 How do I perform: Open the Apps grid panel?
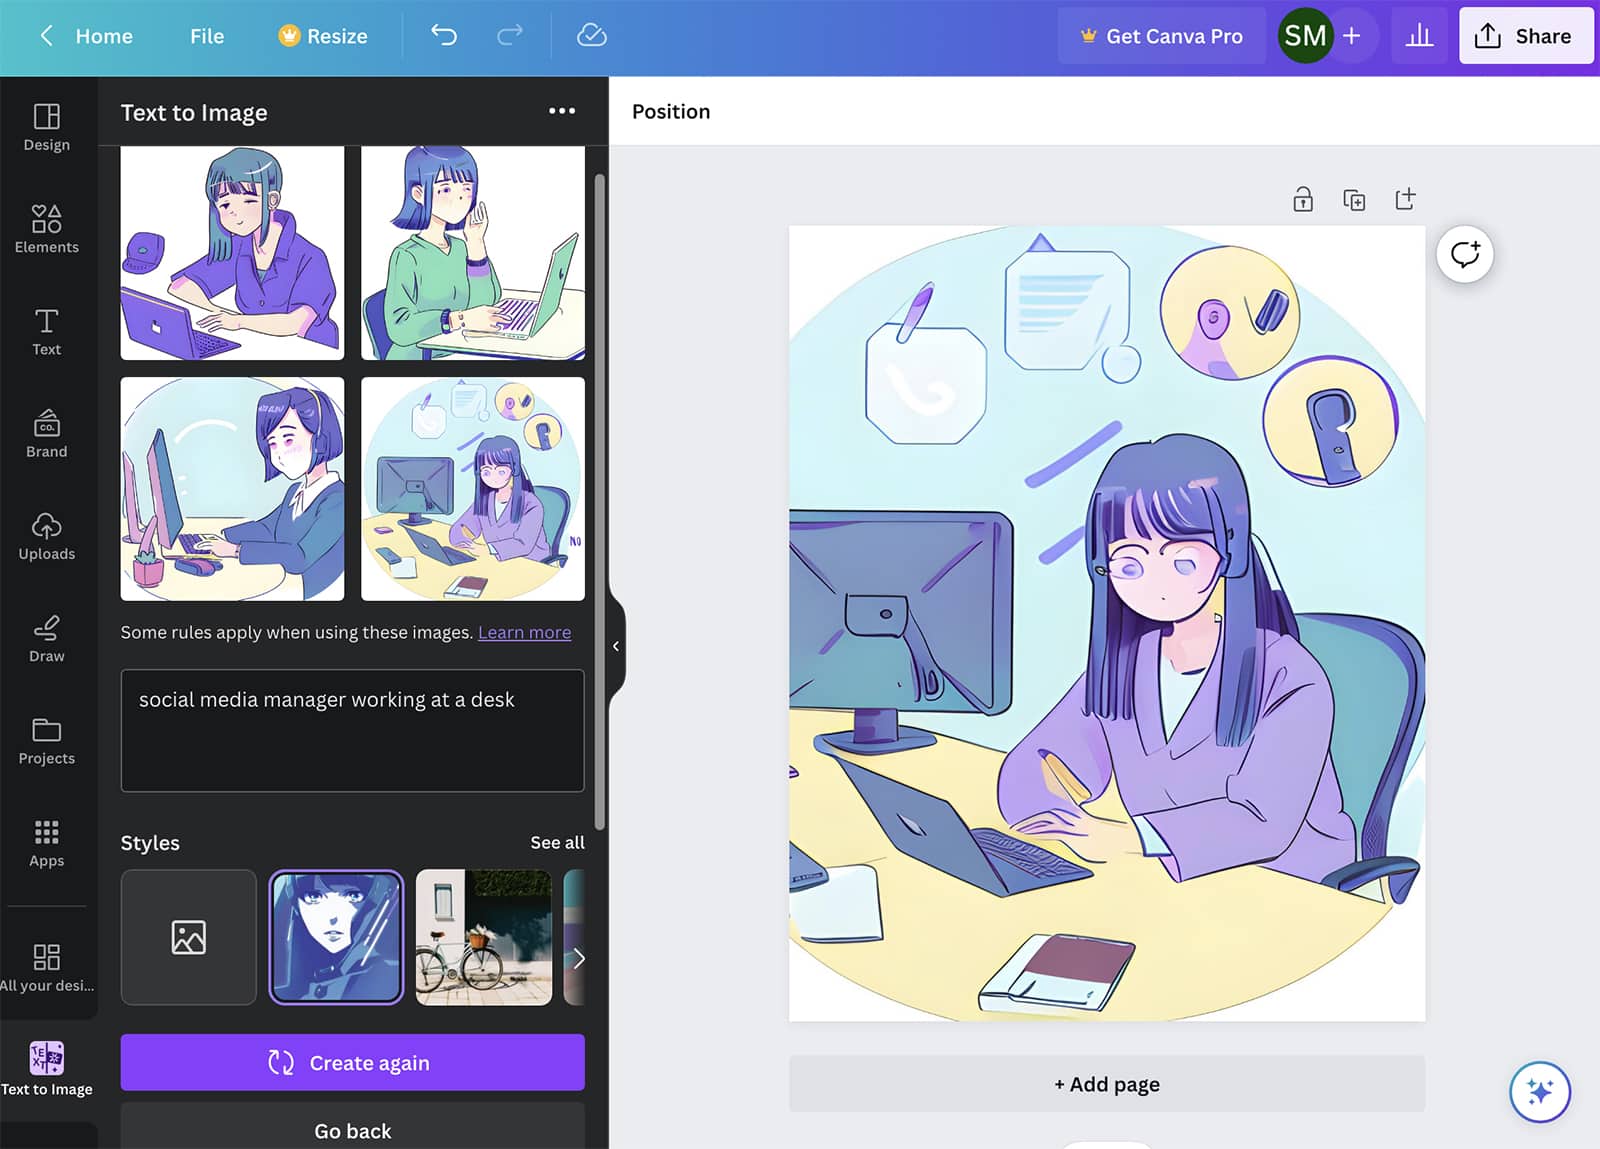(x=47, y=843)
